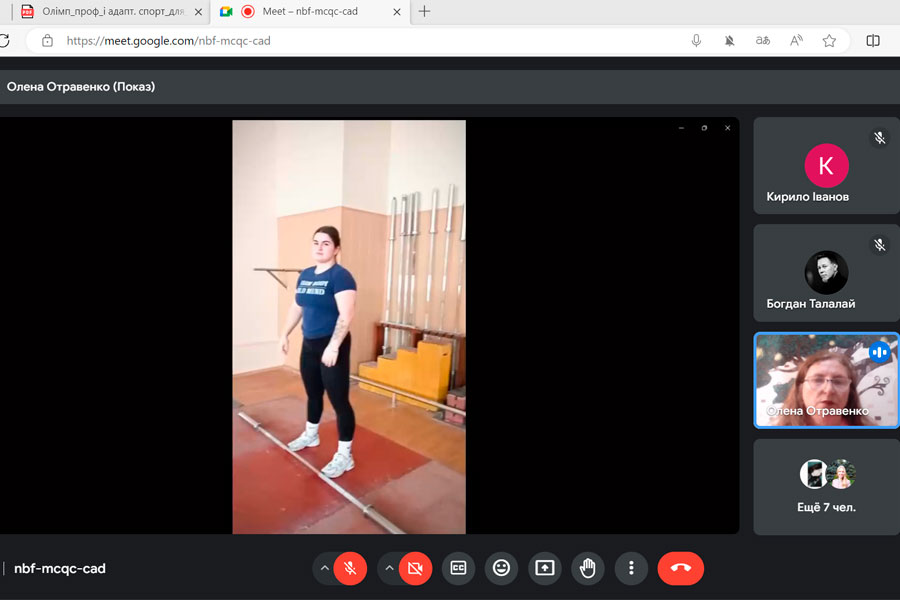Image resolution: width=900 pixels, height=600 pixels.
Task: Open the emoji reactions button
Action: point(501,568)
